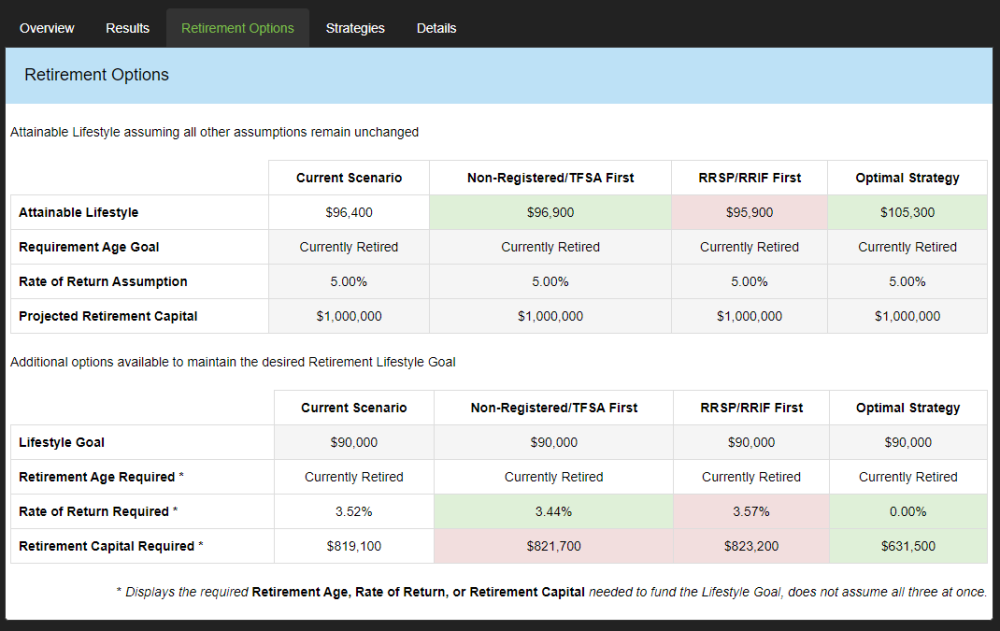Viewport: 1000px width, 631px height.
Task: Select the Attainable Lifestyle row label
Action: click(x=78, y=212)
